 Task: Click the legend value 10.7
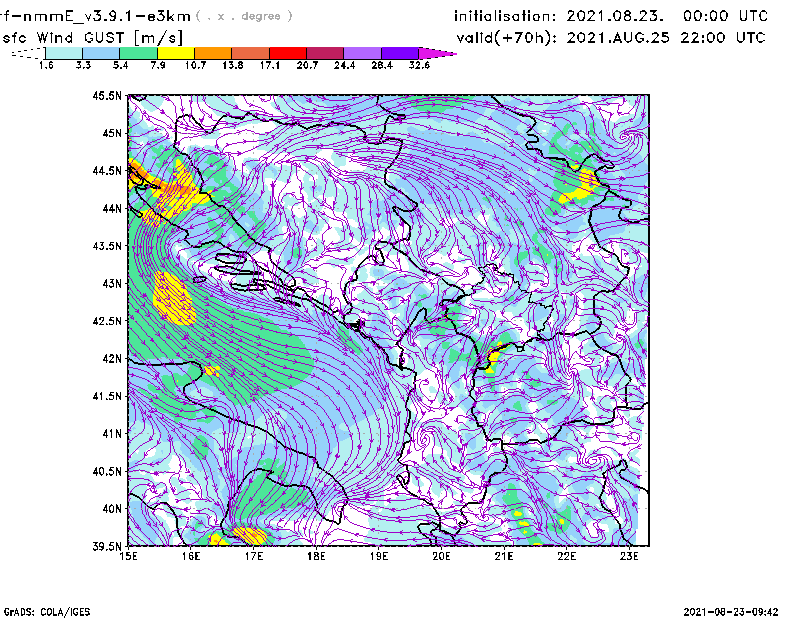[195, 65]
